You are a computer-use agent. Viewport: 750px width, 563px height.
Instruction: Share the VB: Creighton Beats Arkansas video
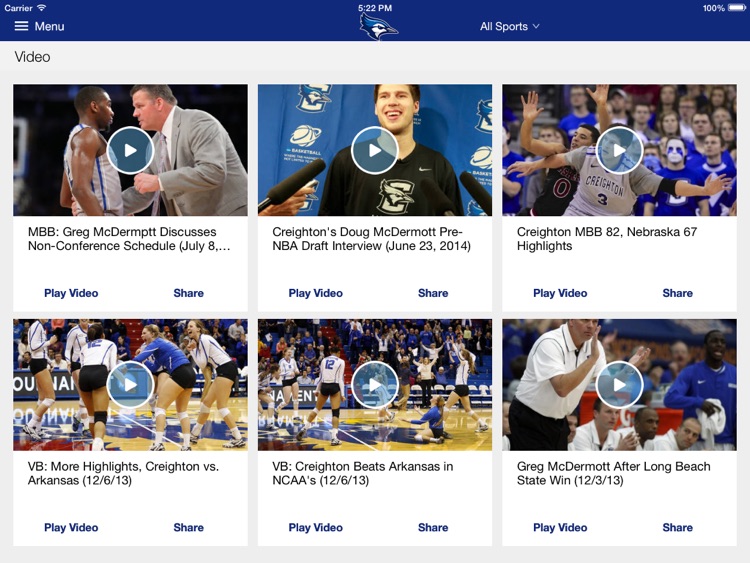[433, 528]
